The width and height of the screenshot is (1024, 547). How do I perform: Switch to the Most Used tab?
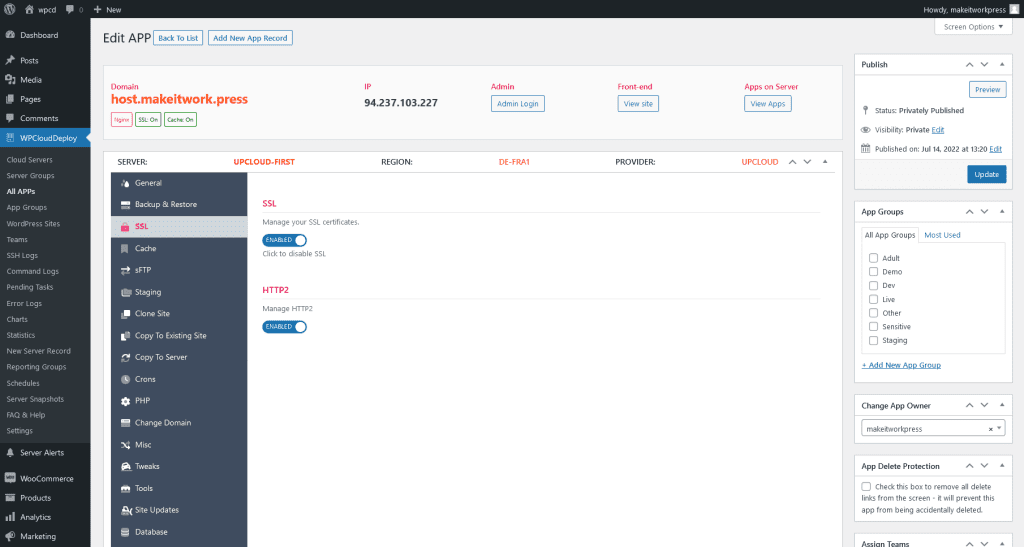pyautogui.click(x=942, y=235)
